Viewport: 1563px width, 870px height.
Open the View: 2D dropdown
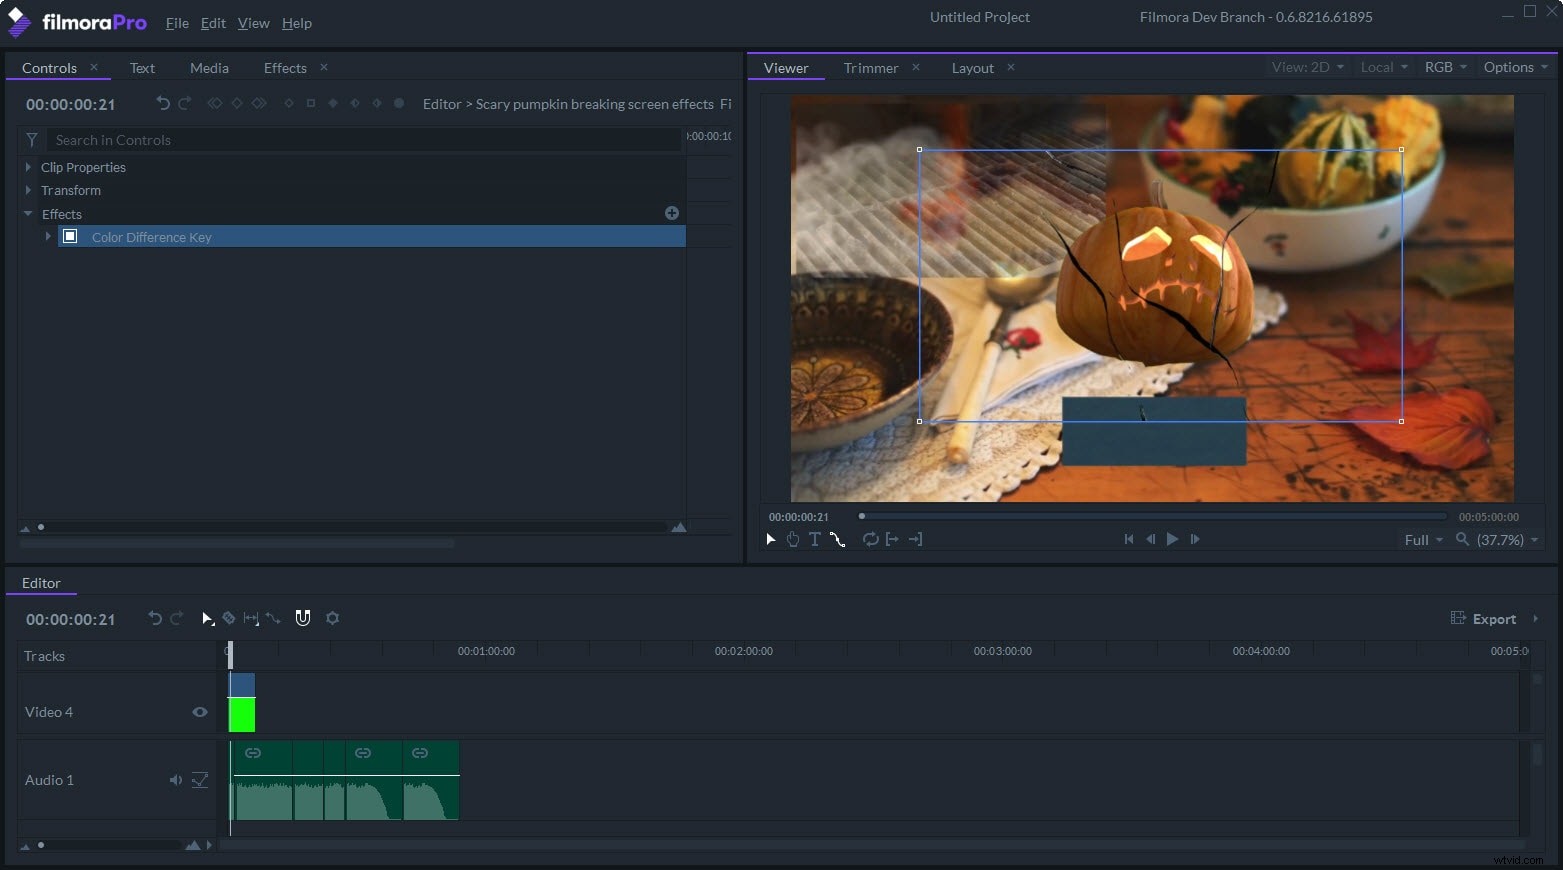pos(1307,67)
